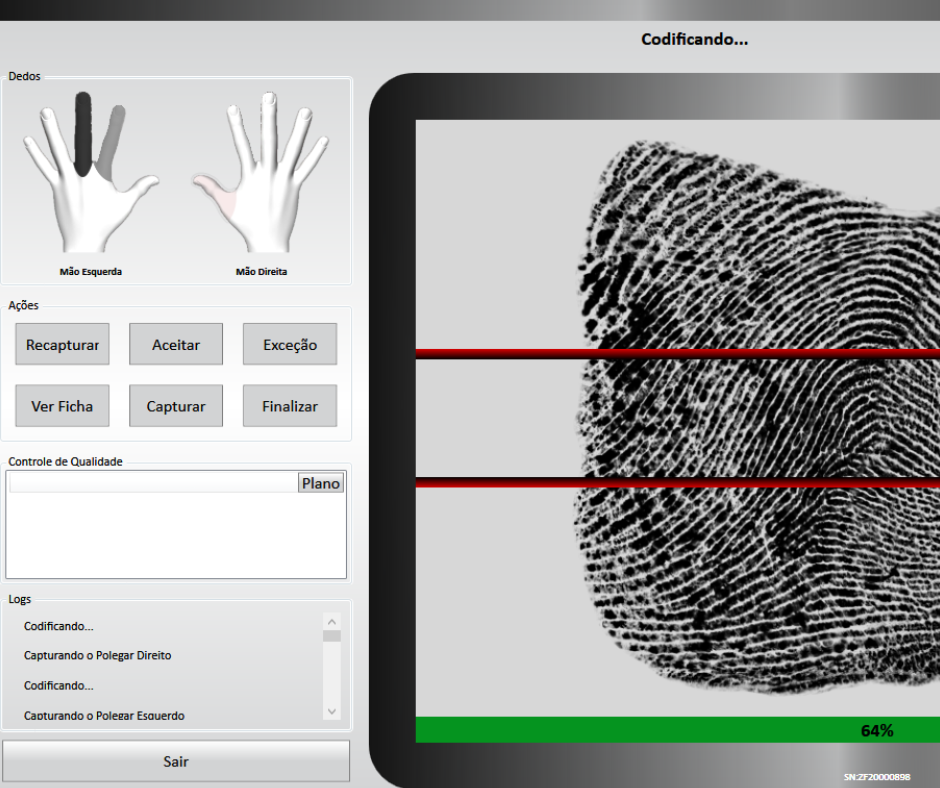This screenshot has width=940, height=788.
Task: Click the Recapturar button
Action: pos(62,344)
